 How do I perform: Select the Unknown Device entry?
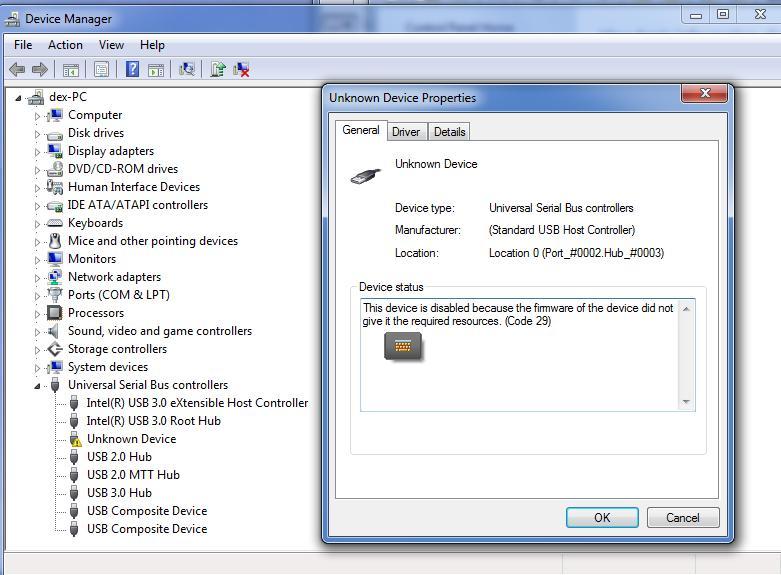tap(131, 439)
